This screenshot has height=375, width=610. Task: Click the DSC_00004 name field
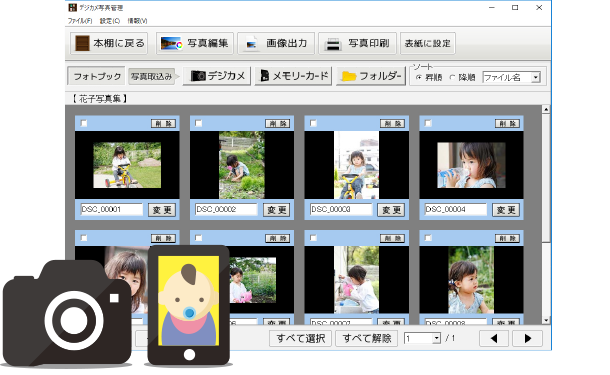tap(456, 210)
